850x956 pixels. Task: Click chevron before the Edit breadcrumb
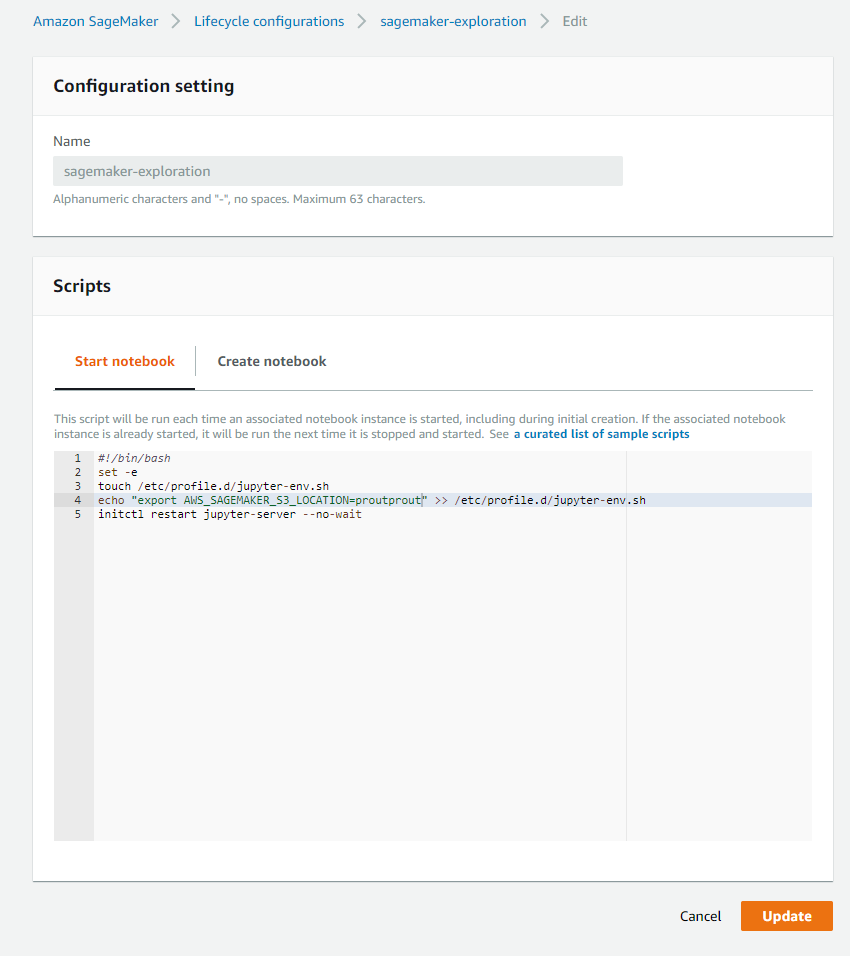pos(544,21)
